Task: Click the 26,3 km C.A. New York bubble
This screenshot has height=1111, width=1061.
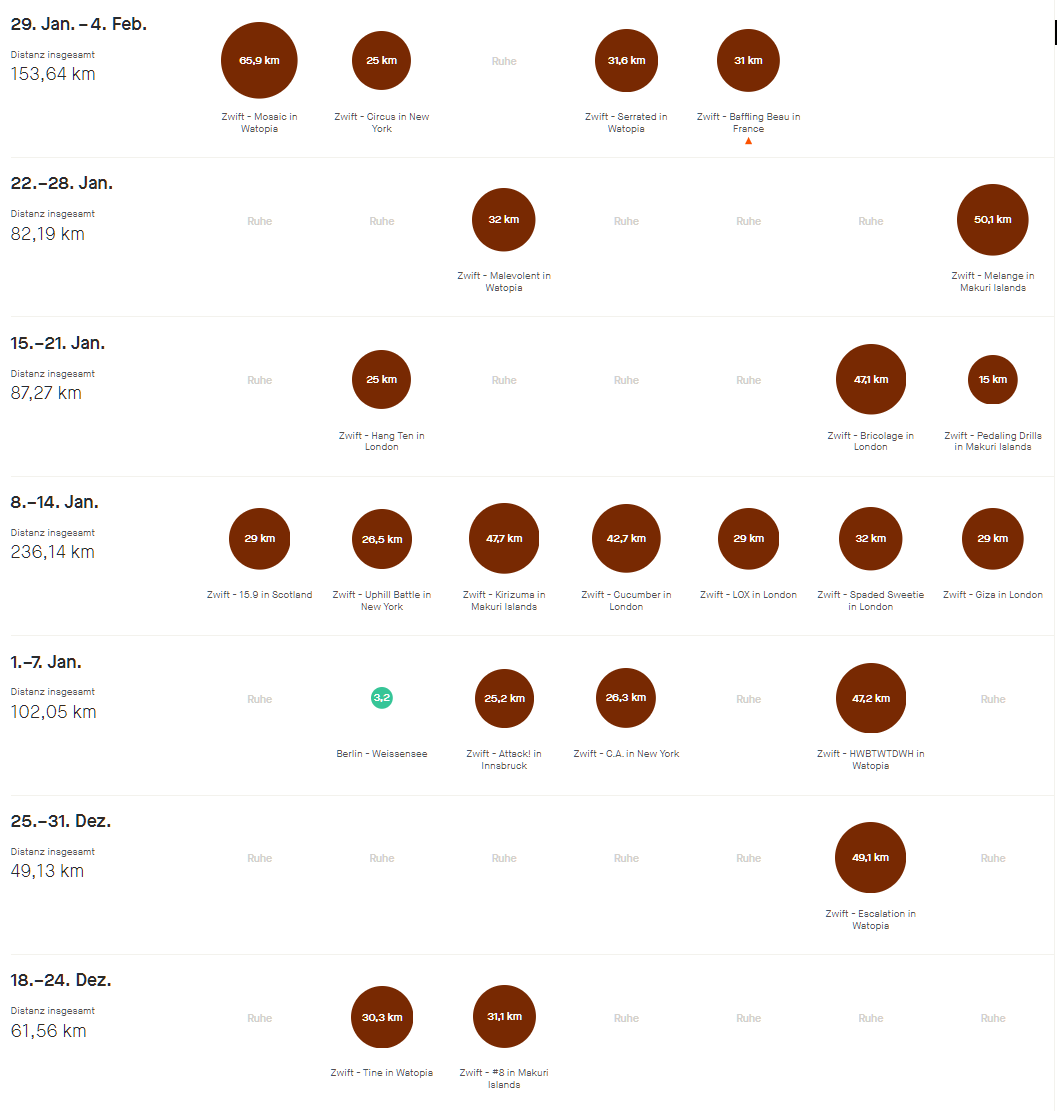Action: (x=626, y=698)
